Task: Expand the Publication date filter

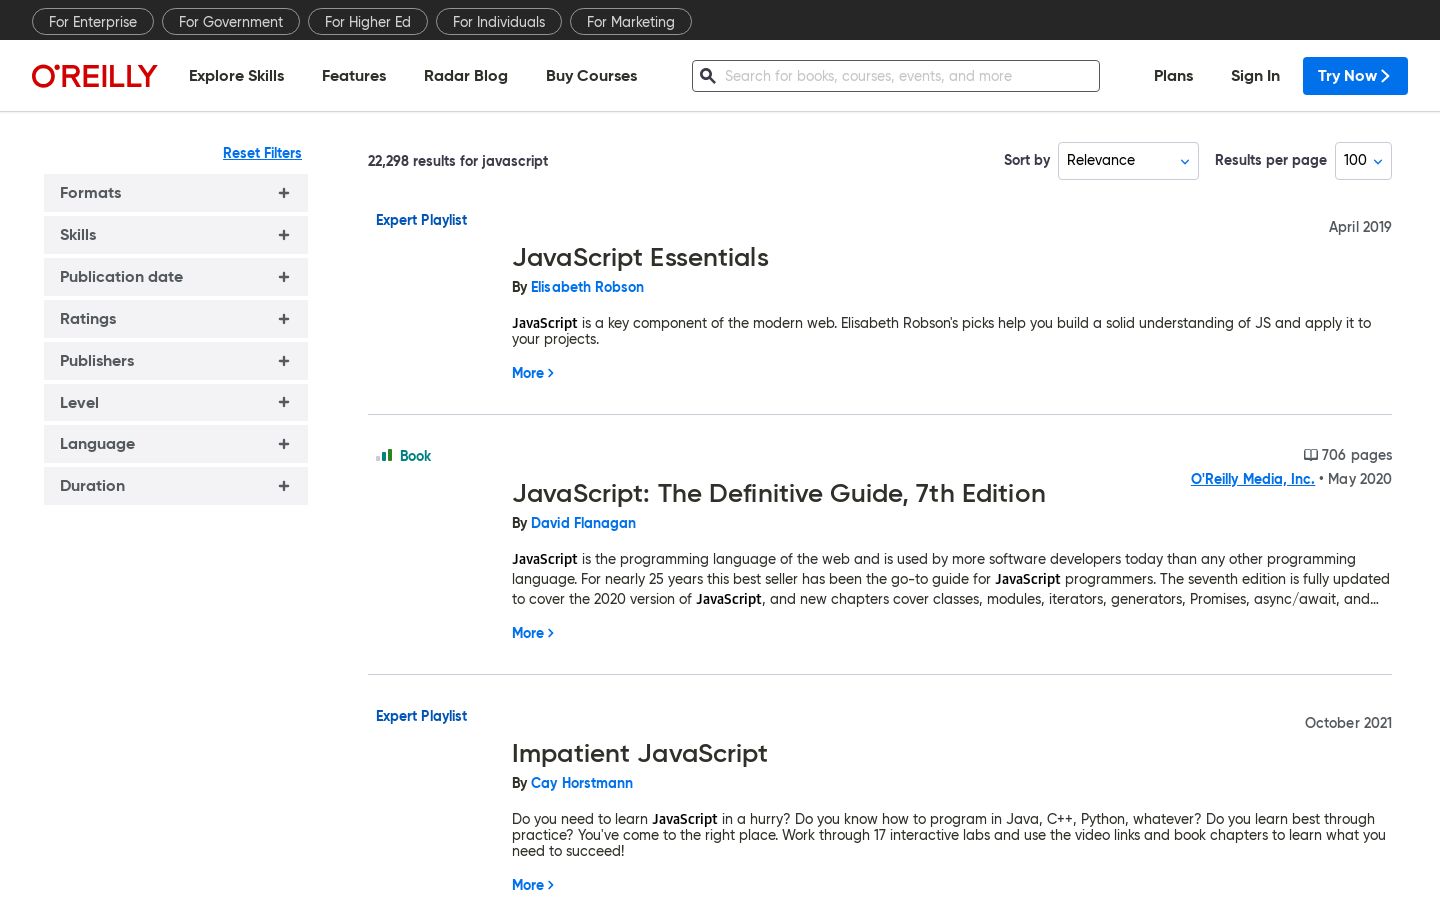Action: (x=176, y=277)
